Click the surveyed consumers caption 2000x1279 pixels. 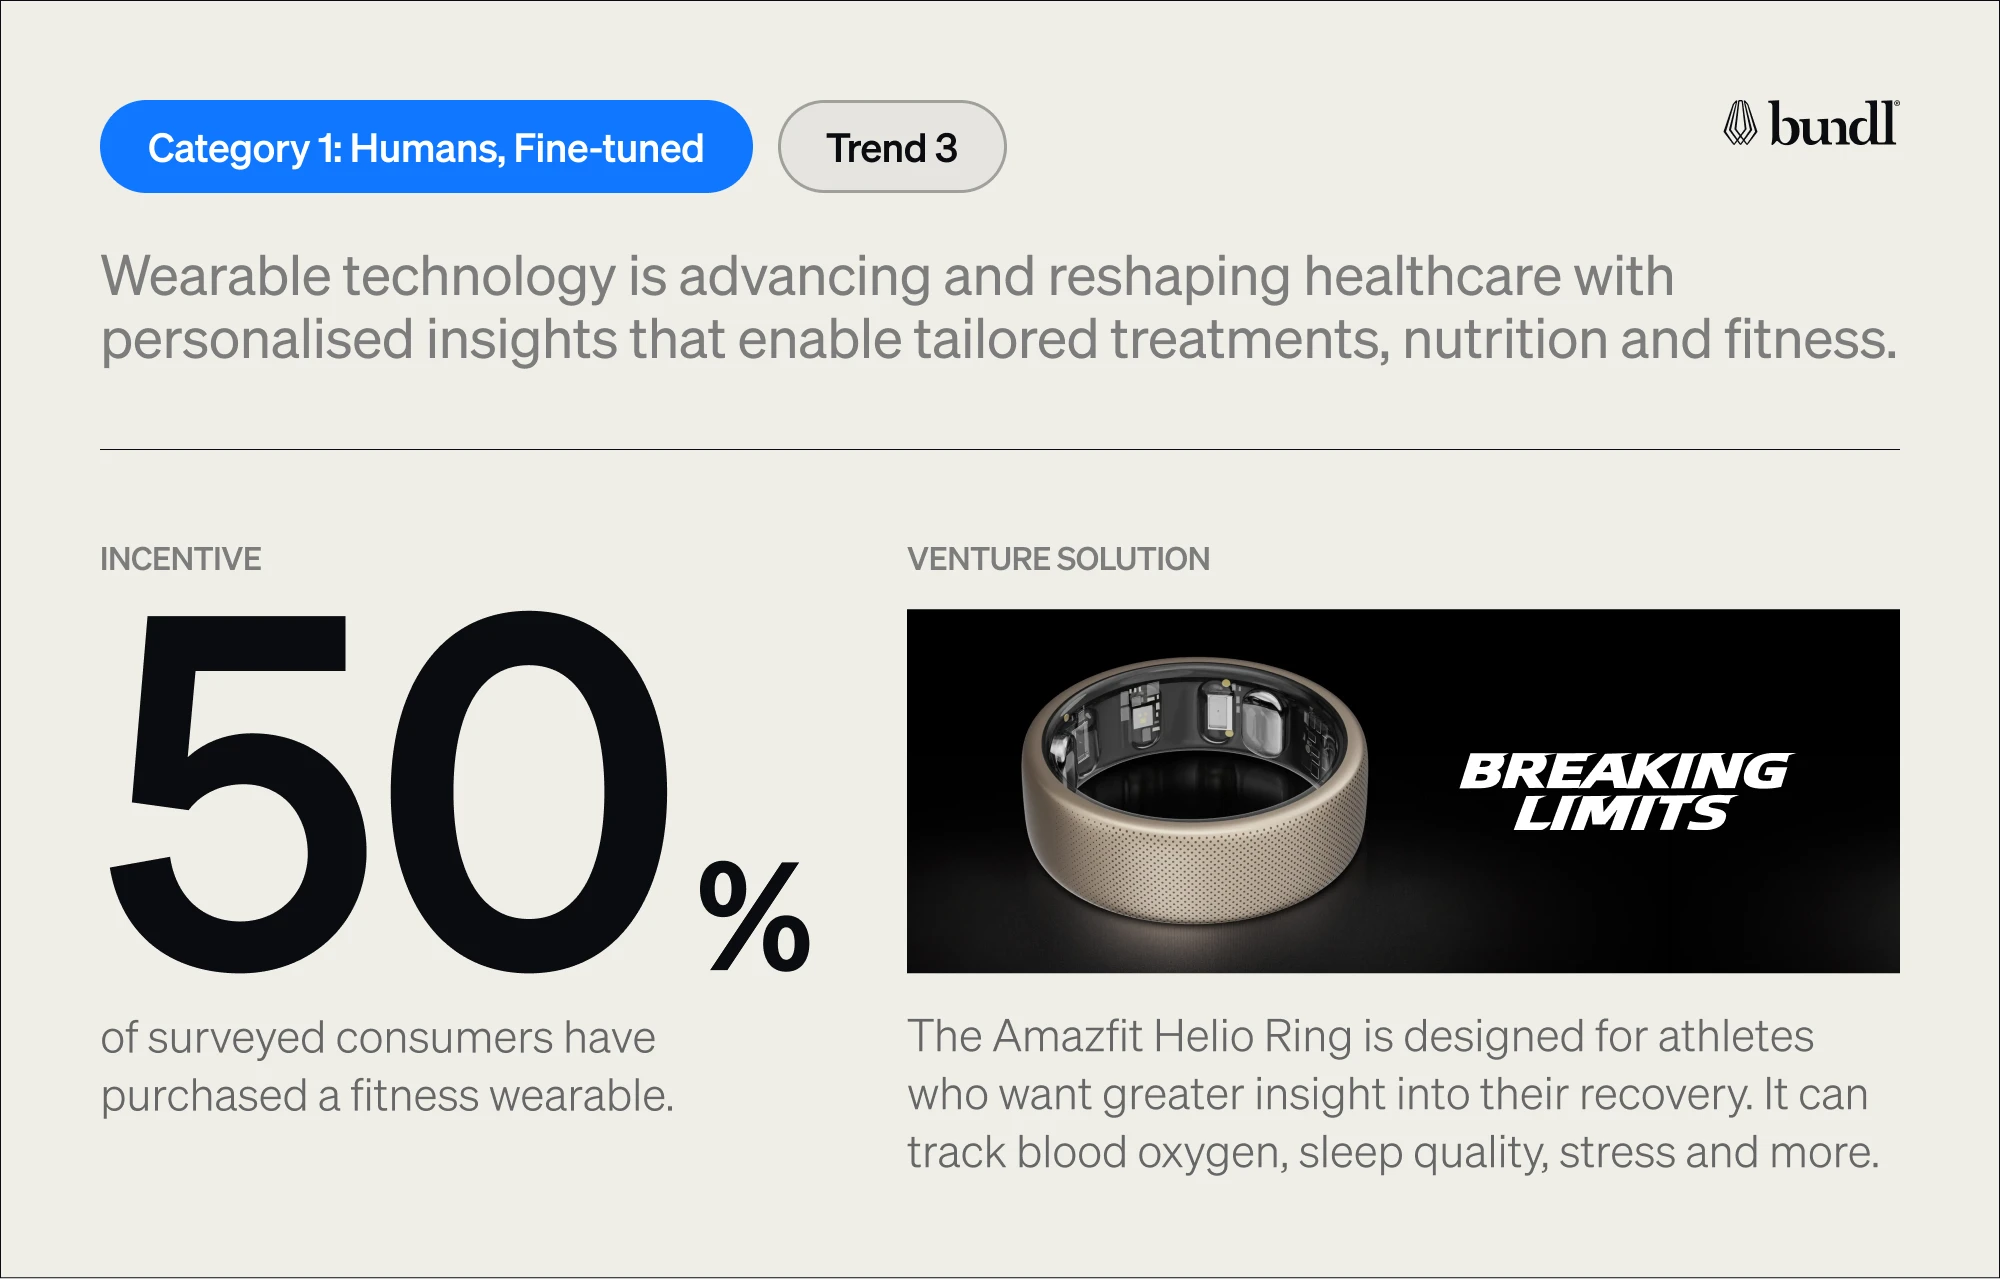click(388, 1067)
